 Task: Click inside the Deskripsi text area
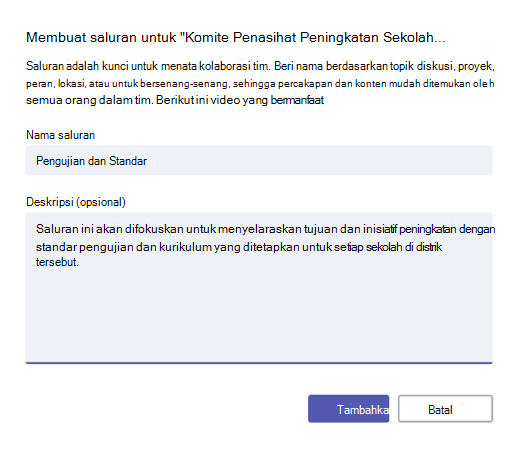click(259, 288)
